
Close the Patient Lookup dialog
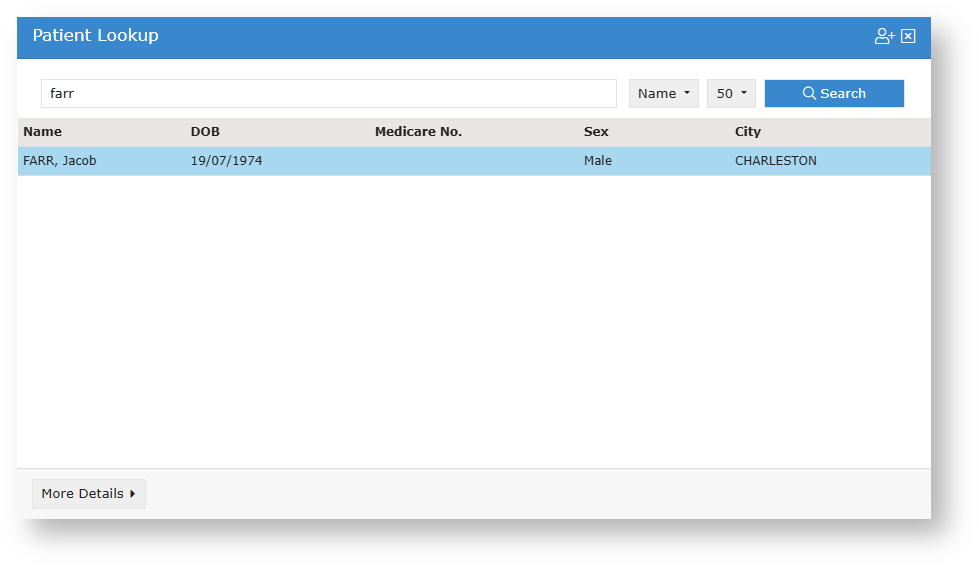point(908,36)
